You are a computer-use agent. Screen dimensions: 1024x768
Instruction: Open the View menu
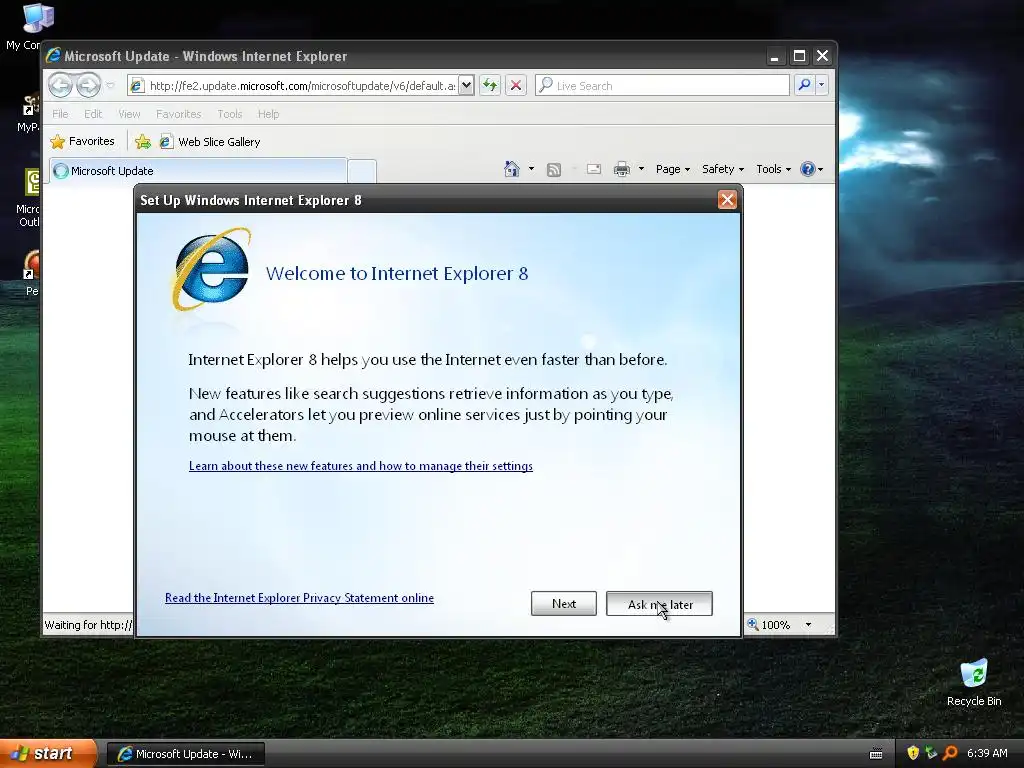click(x=129, y=114)
